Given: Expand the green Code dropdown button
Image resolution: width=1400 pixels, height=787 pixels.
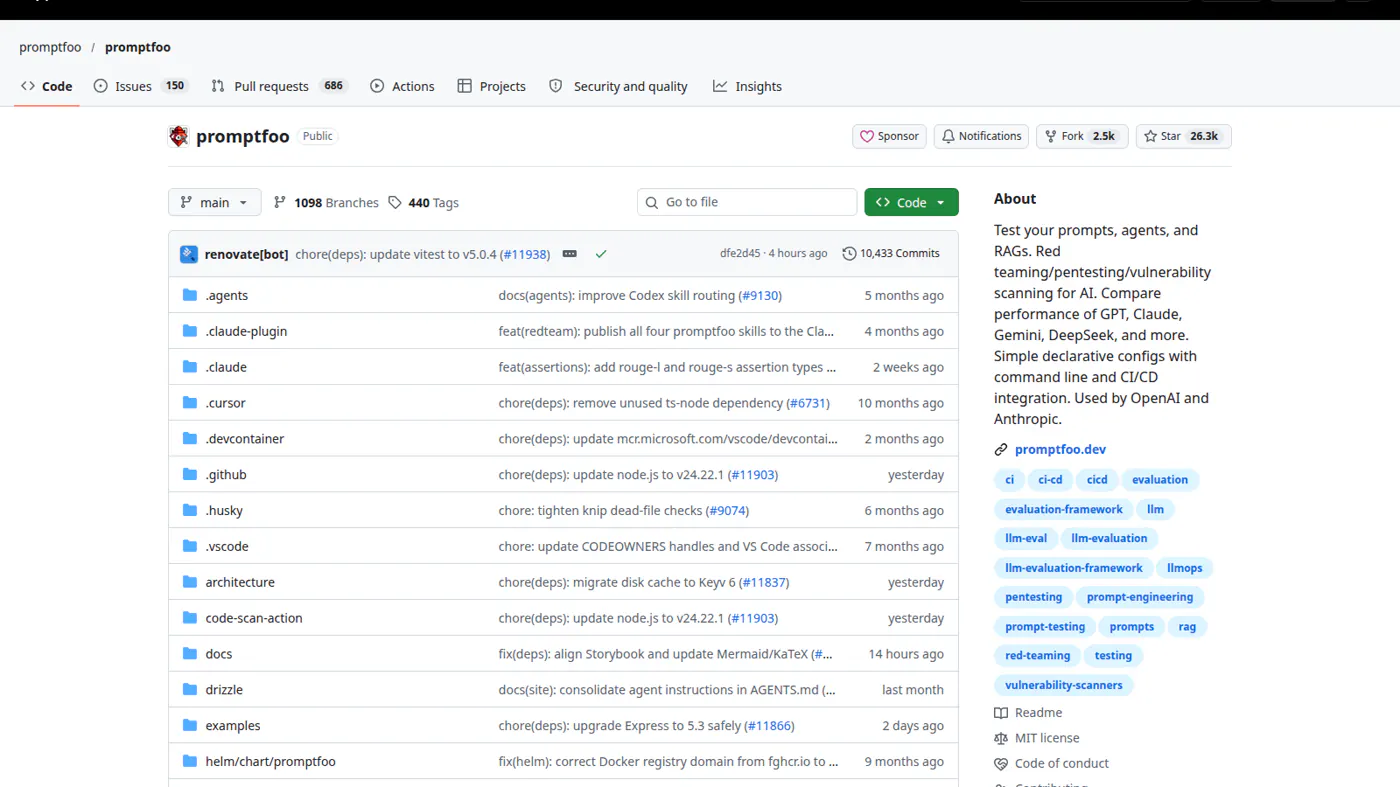Looking at the screenshot, I should point(911,202).
